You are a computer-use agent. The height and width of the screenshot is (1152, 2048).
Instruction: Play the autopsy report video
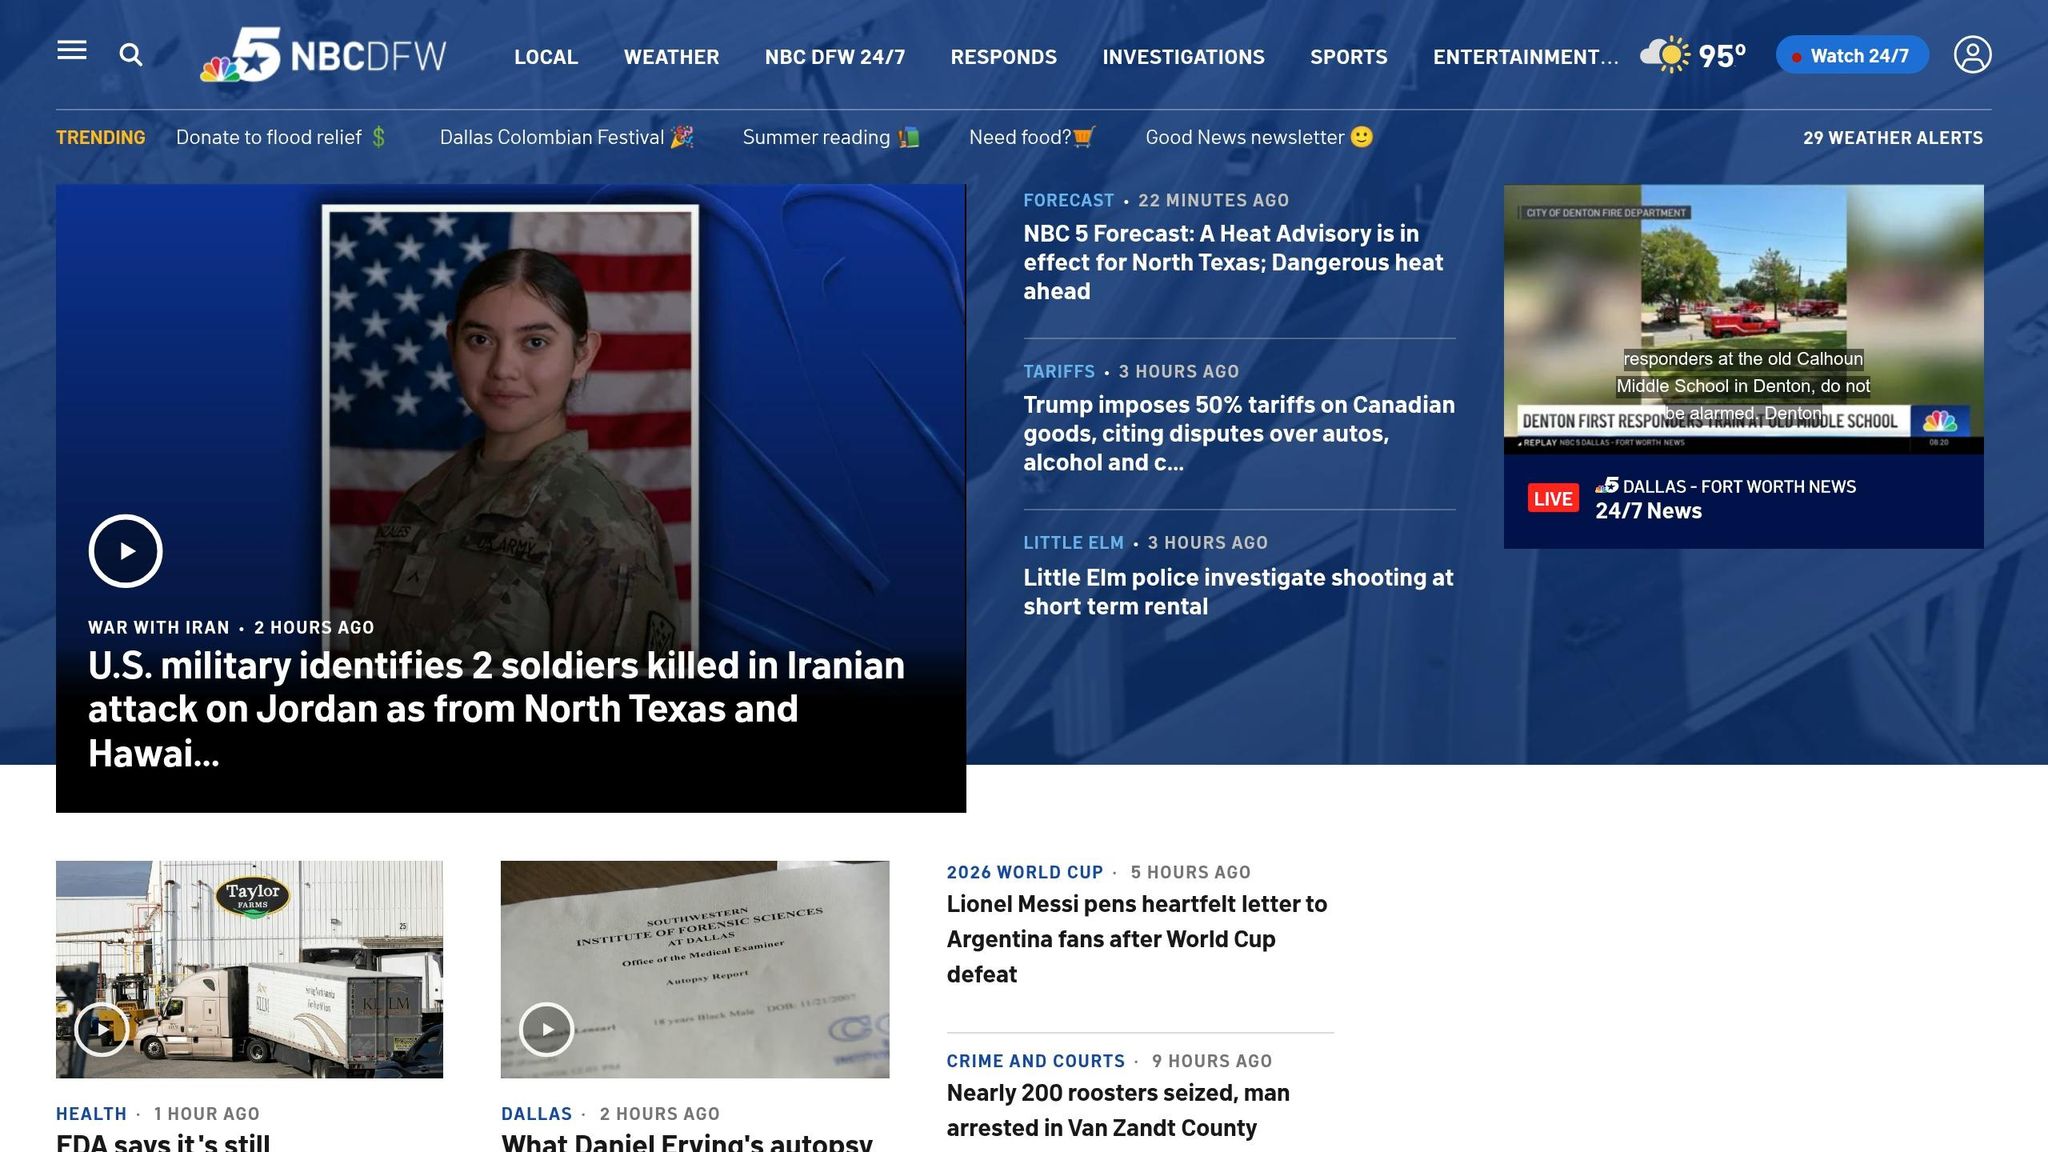546,1029
